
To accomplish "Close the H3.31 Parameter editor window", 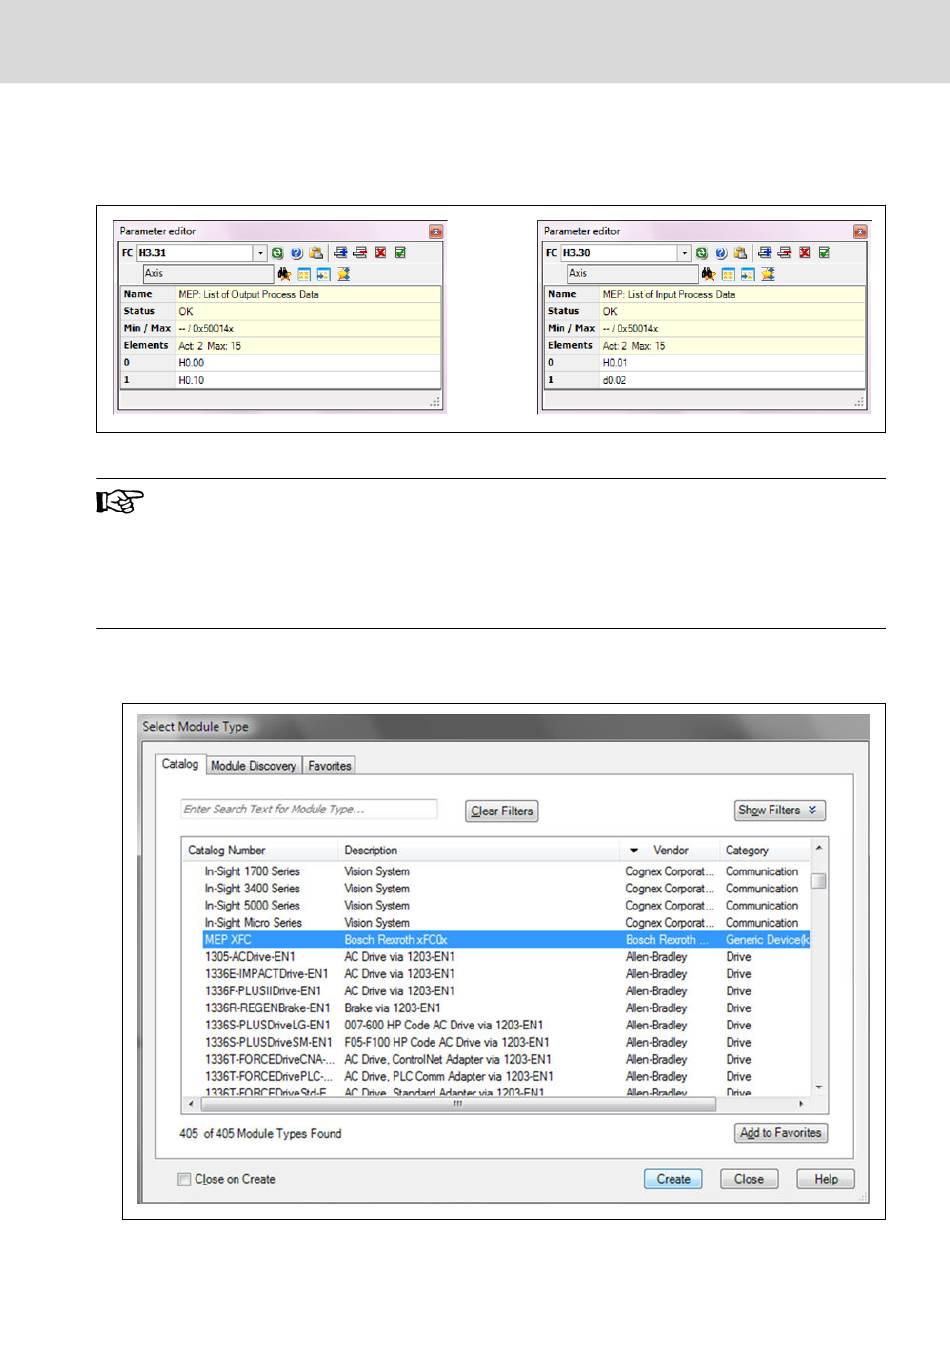I will coord(436,231).
